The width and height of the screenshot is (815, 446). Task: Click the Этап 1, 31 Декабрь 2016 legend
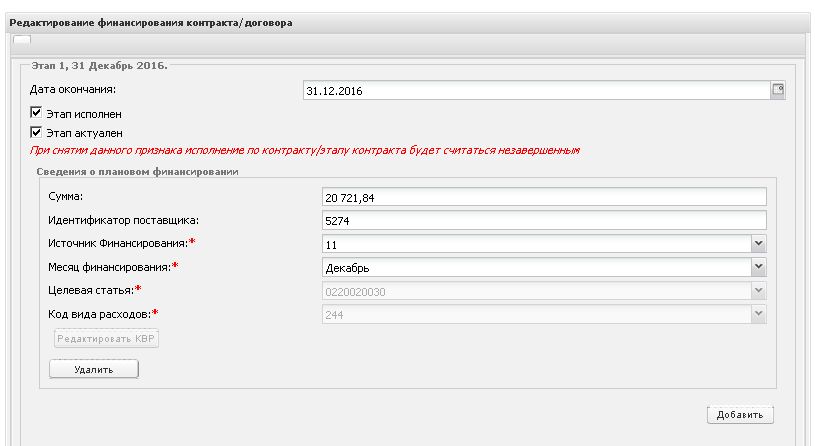coord(94,64)
